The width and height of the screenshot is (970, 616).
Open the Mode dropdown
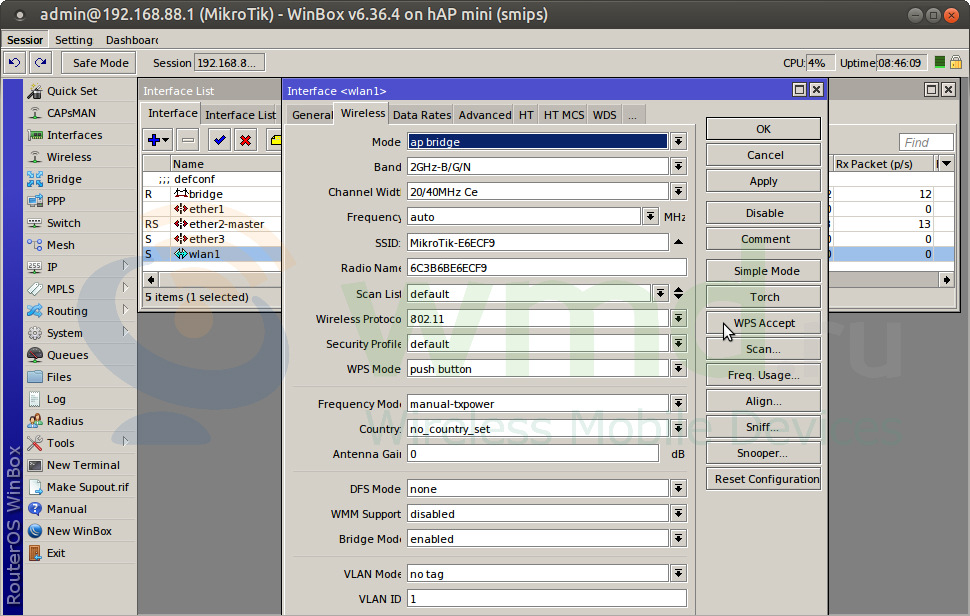pyautogui.click(x=679, y=141)
